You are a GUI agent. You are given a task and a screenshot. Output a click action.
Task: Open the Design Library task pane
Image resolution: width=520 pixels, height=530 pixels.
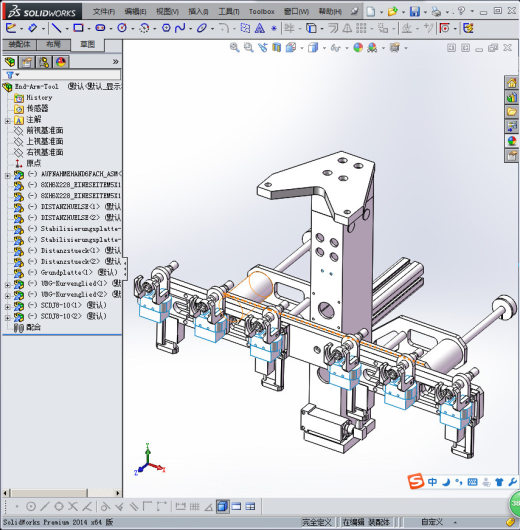pyautogui.click(x=512, y=98)
